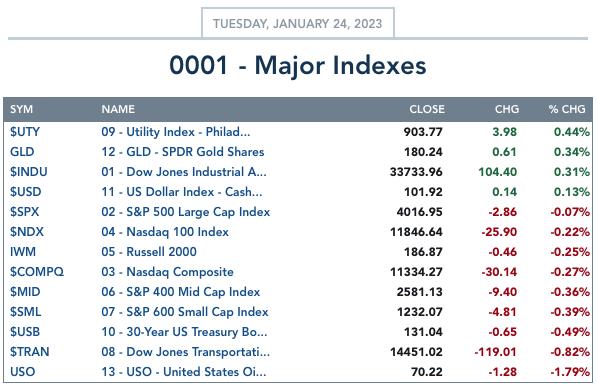Viewport: 598px width, 384px height.
Task: Open the $INDU symbol link
Action: pos(29,172)
